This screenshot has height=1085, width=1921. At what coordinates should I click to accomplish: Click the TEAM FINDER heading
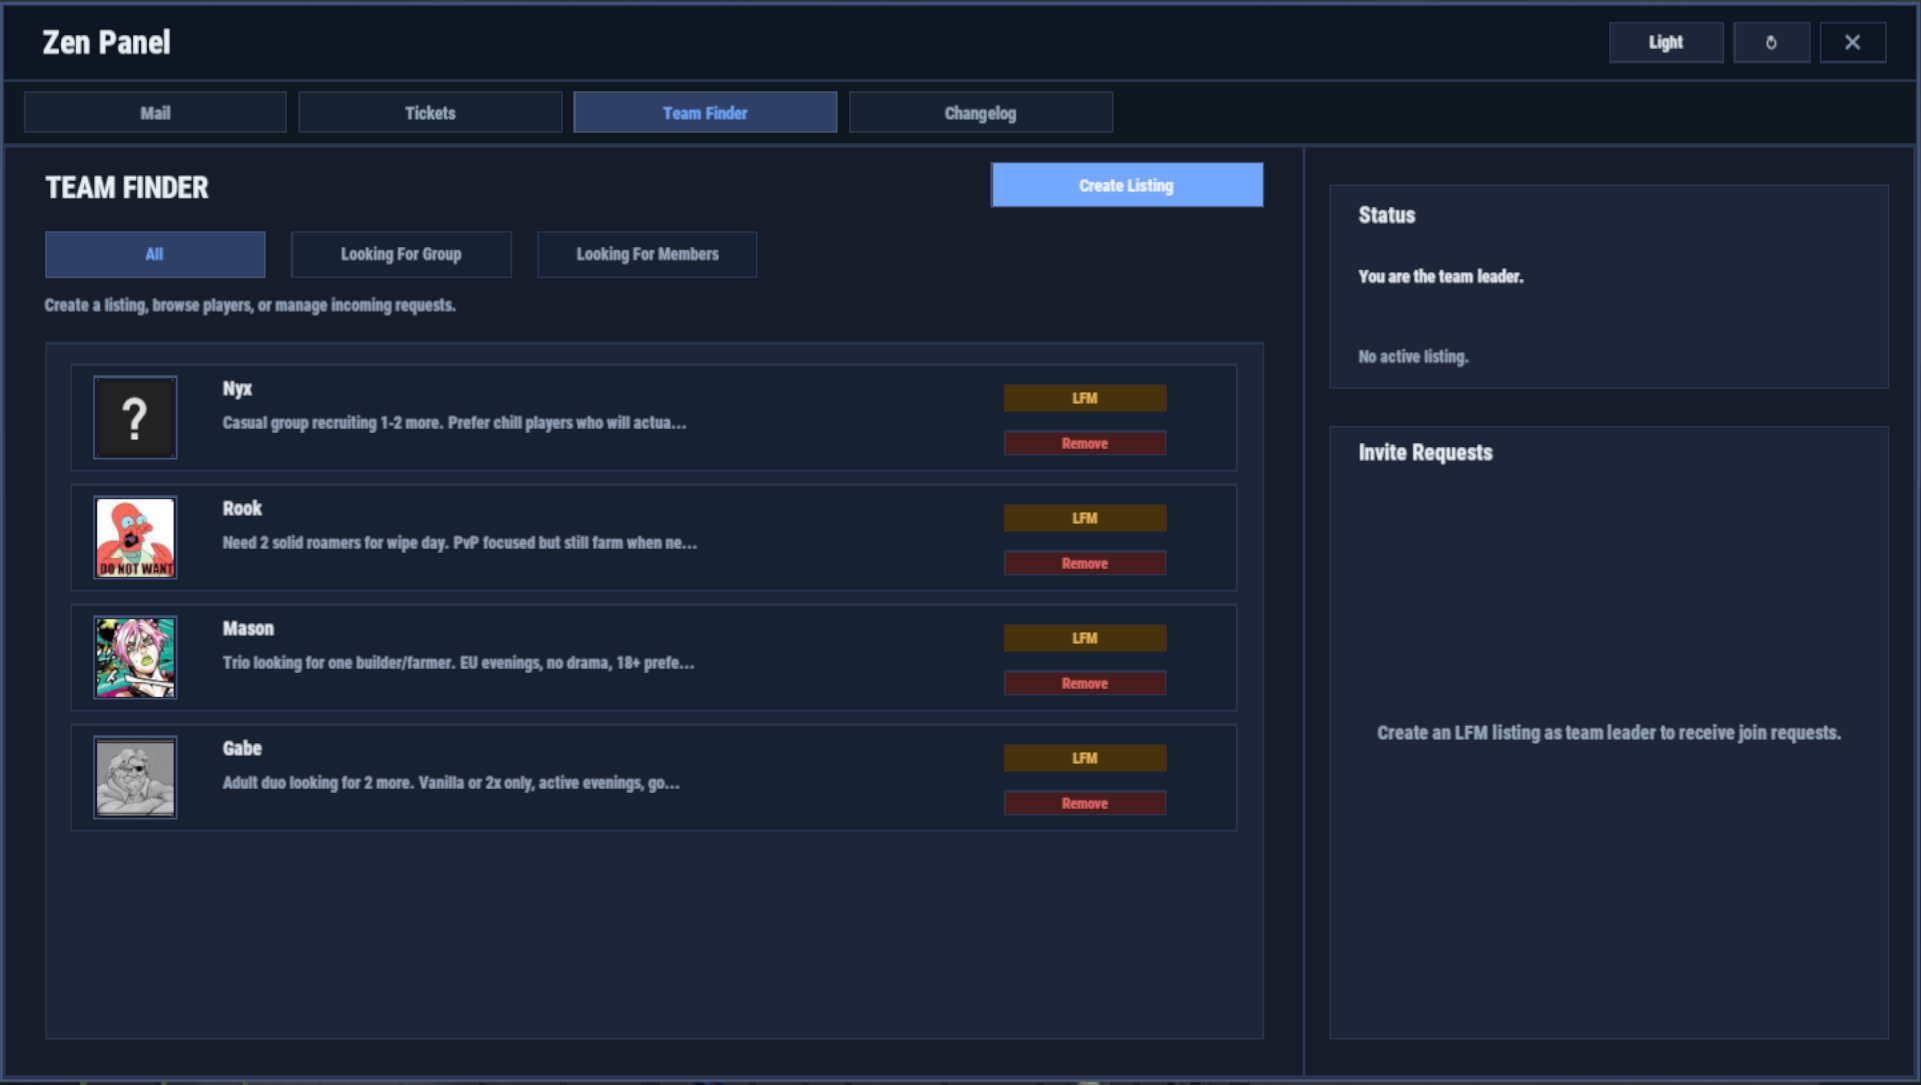point(127,188)
